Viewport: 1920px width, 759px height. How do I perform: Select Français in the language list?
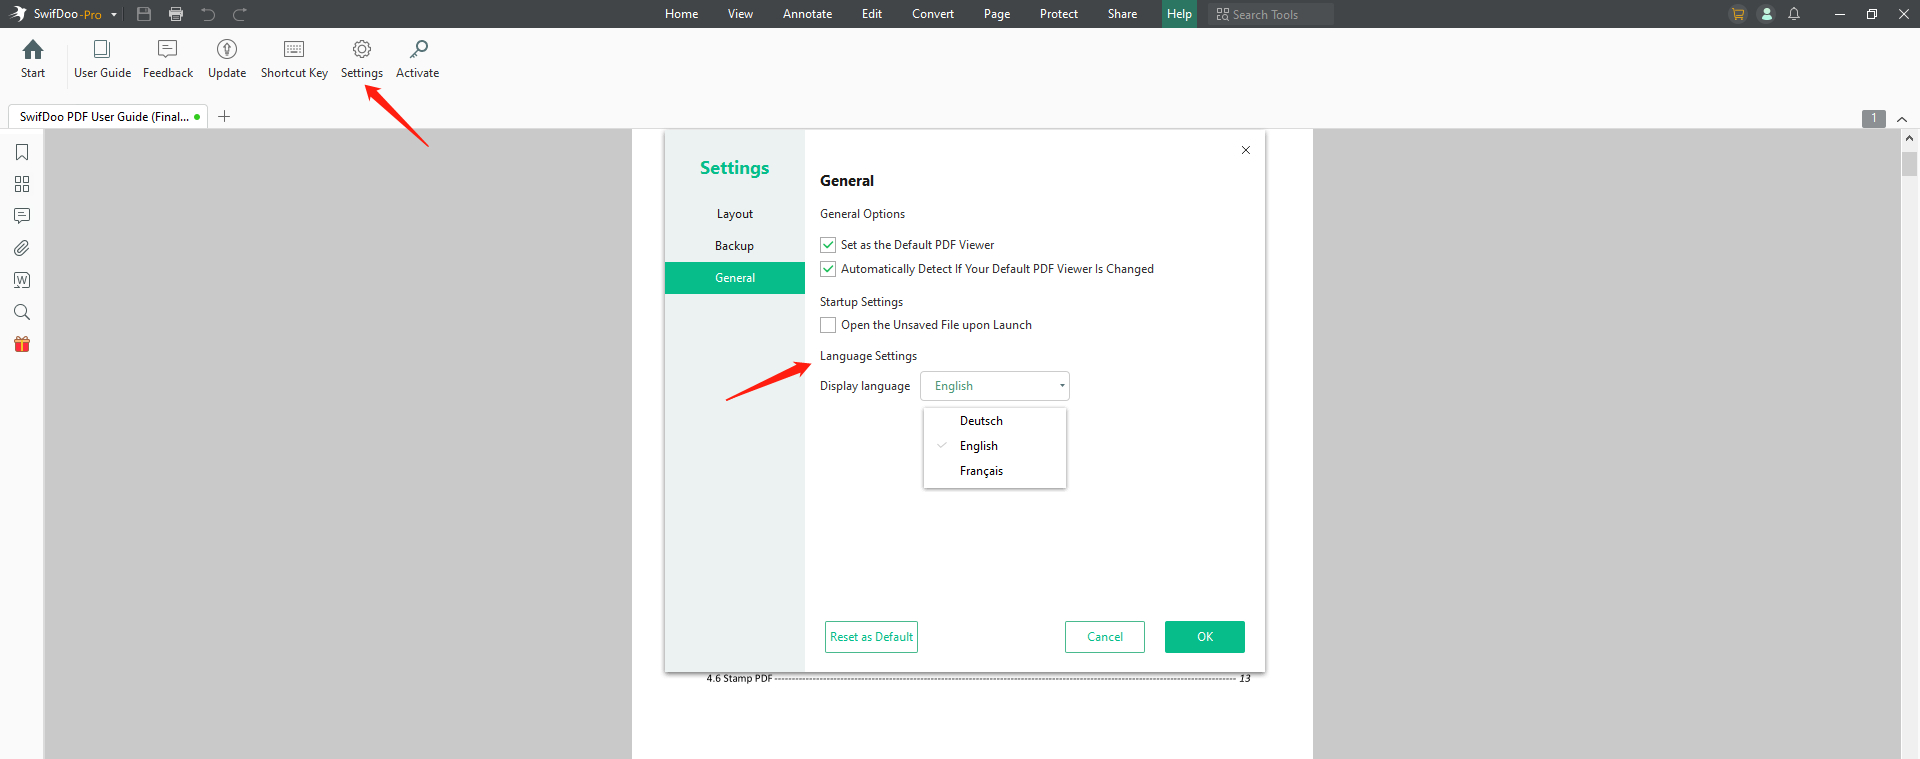[981, 471]
